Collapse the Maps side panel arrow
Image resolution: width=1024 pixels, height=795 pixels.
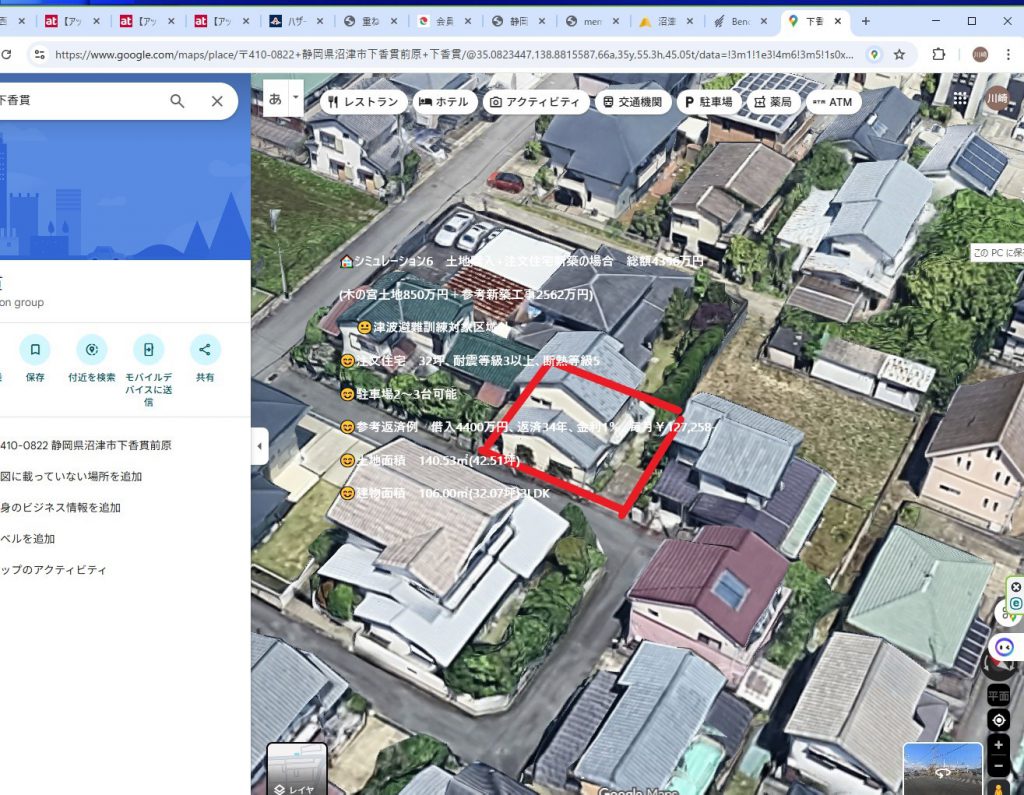click(259, 446)
